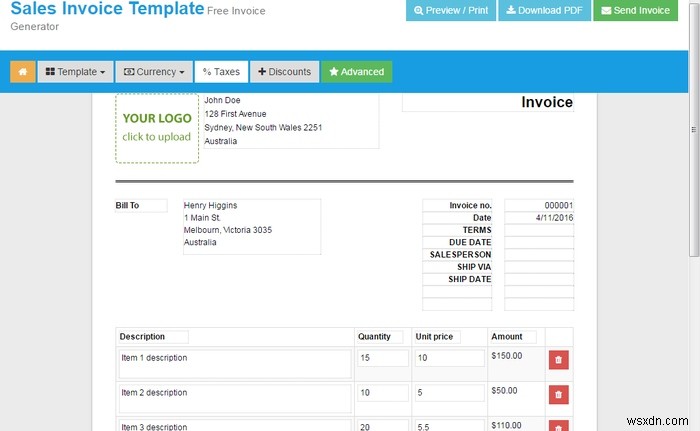The height and width of the screenshot is (431, 700).
Task: Edit invoice number 000001 field
Action: [x=539, y=205]
